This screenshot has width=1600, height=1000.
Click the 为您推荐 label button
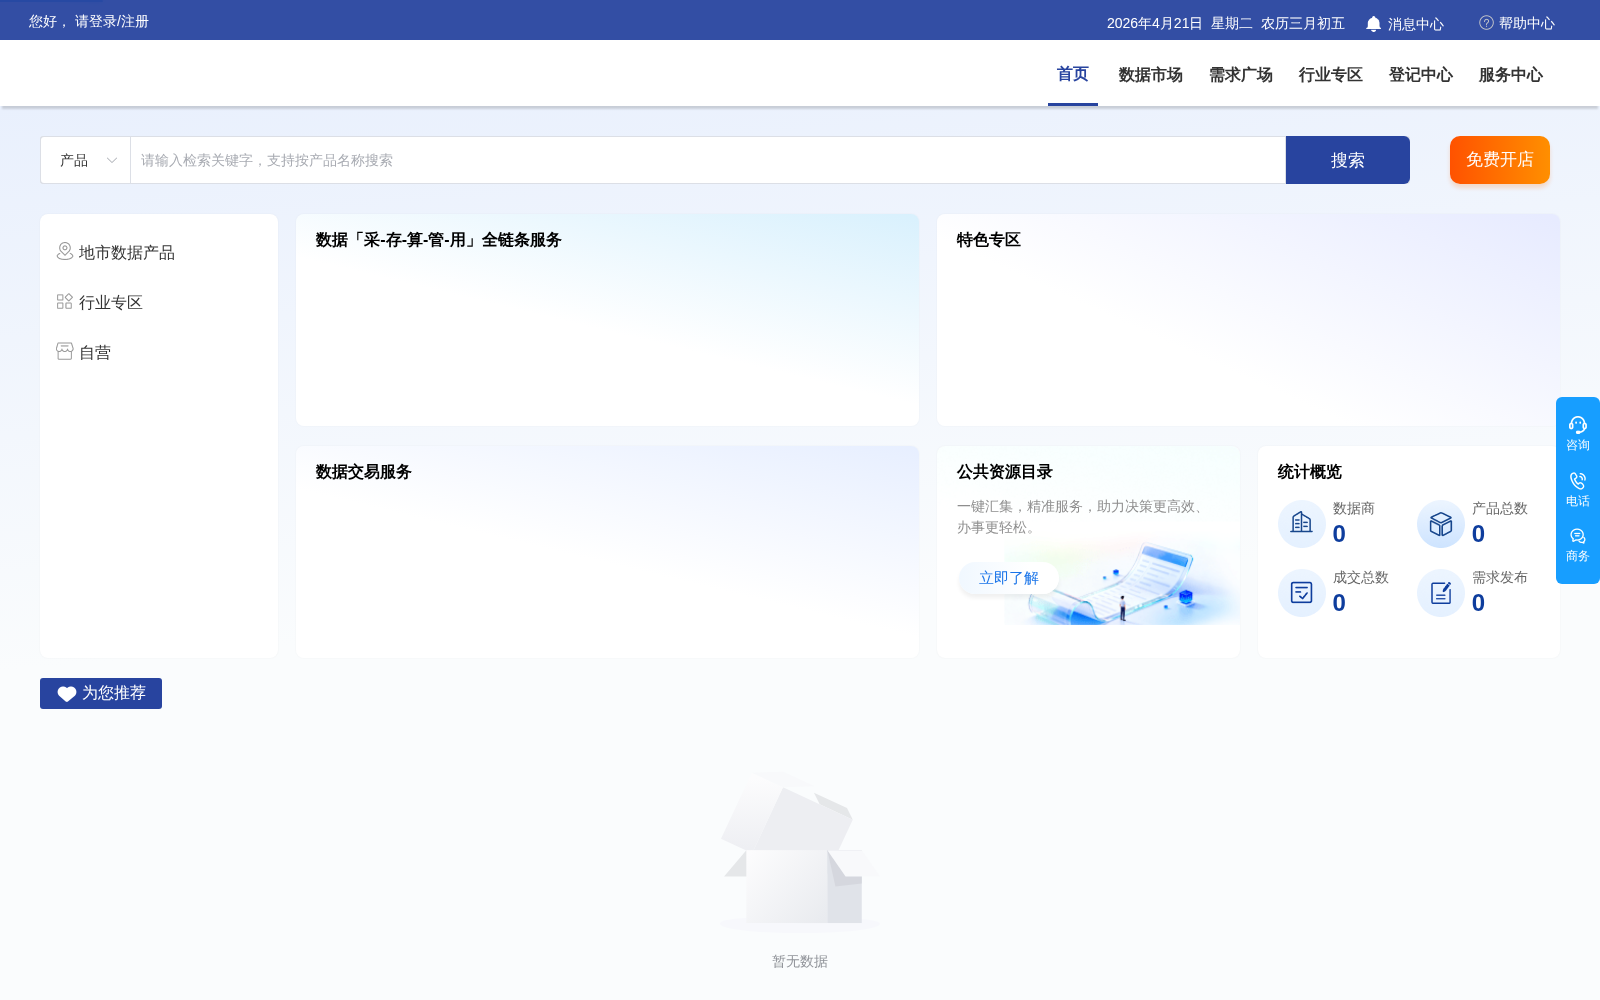pos(101,693)
